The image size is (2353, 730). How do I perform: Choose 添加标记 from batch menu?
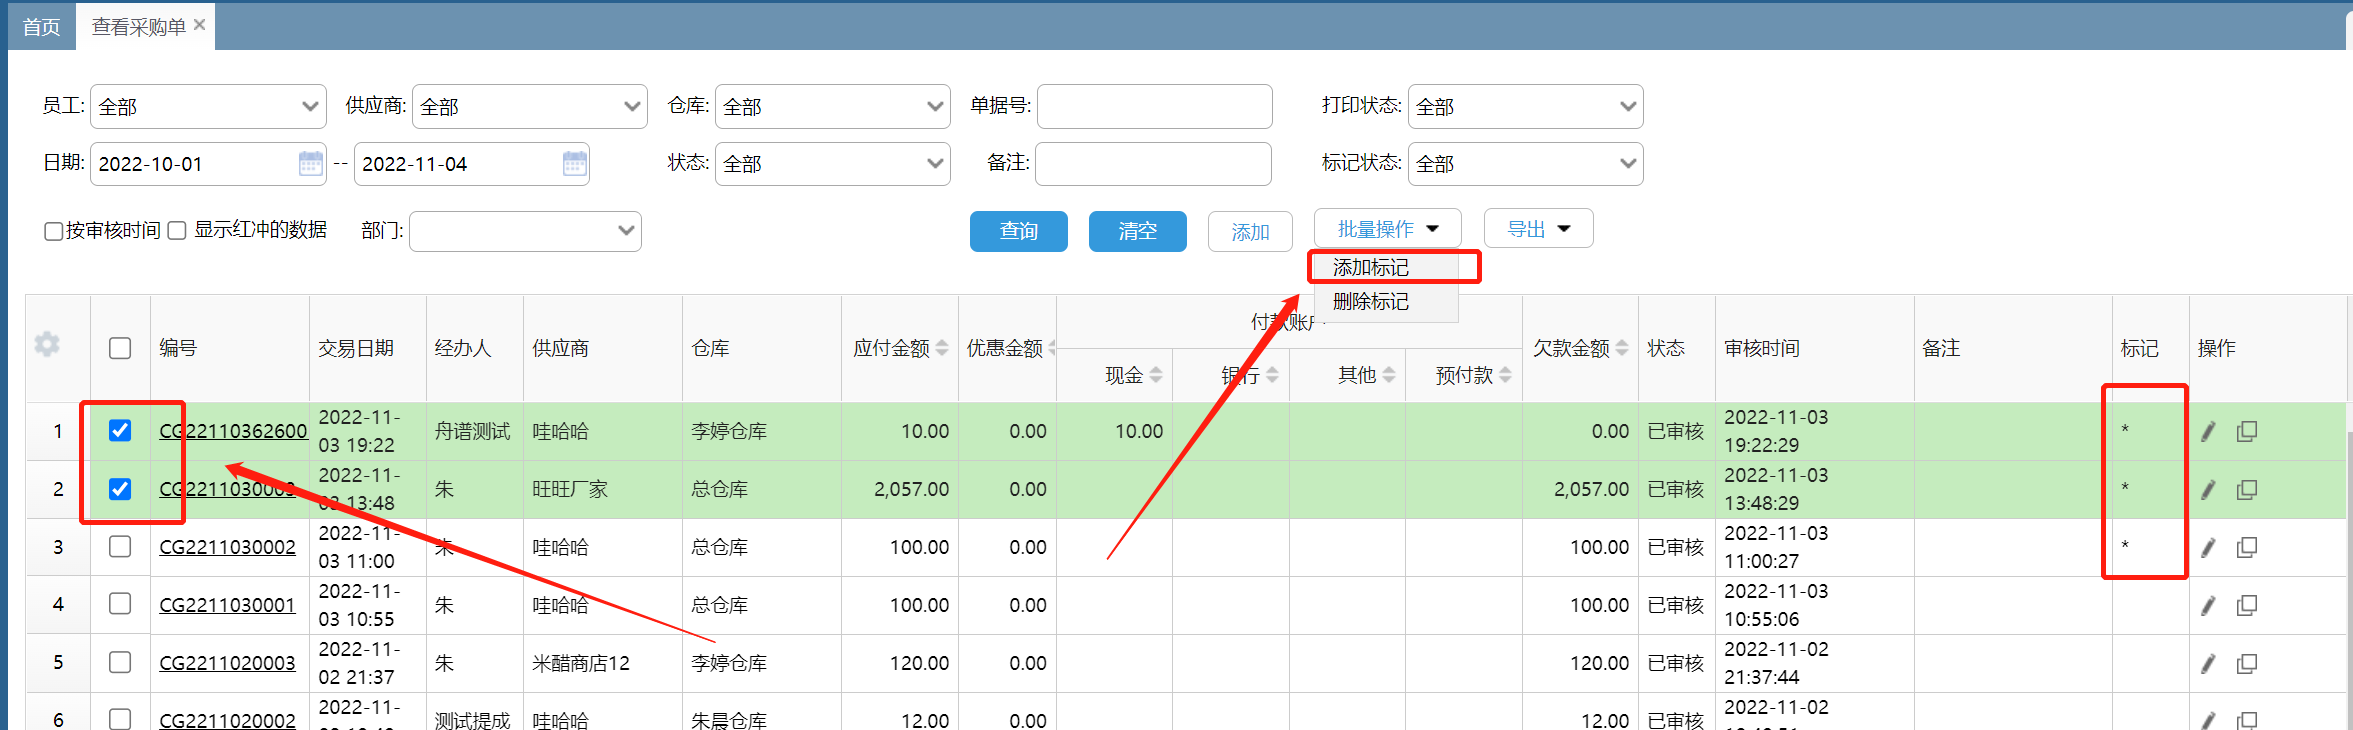[x=1371, y=268]
